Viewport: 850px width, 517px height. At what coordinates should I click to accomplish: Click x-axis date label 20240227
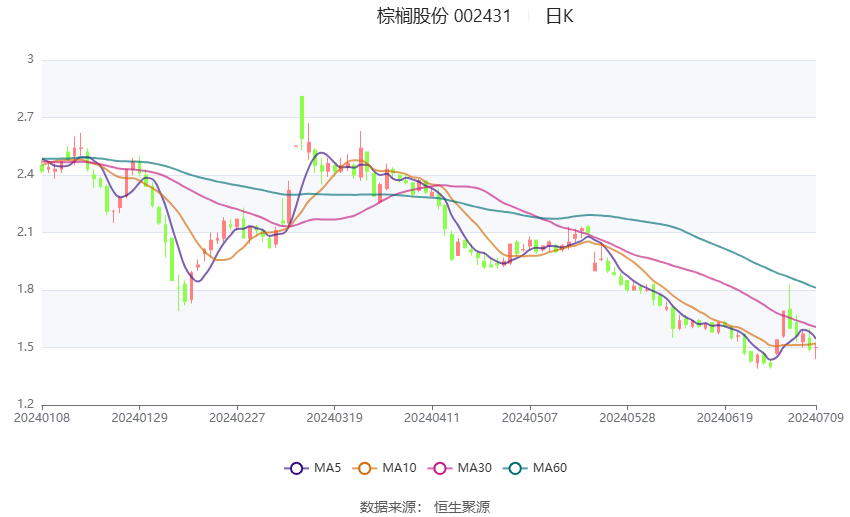click(x=237, y=418)
